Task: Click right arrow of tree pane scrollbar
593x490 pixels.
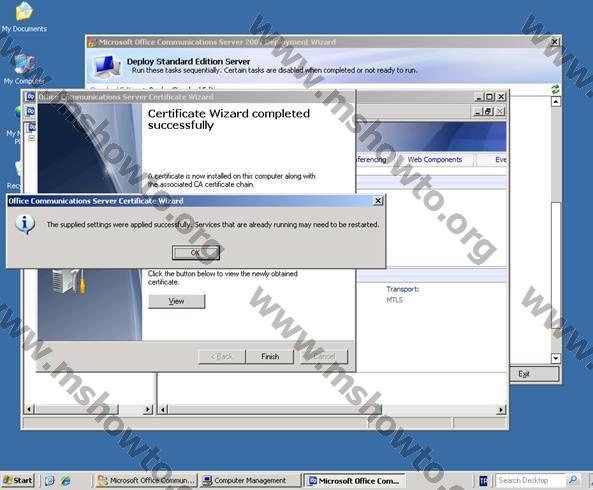Action: (x=149, y=409)
